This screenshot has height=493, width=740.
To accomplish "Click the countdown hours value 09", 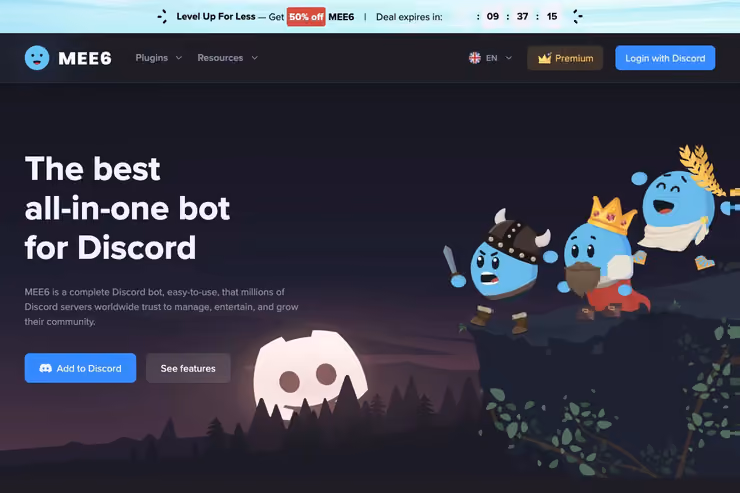I will 493,17.
